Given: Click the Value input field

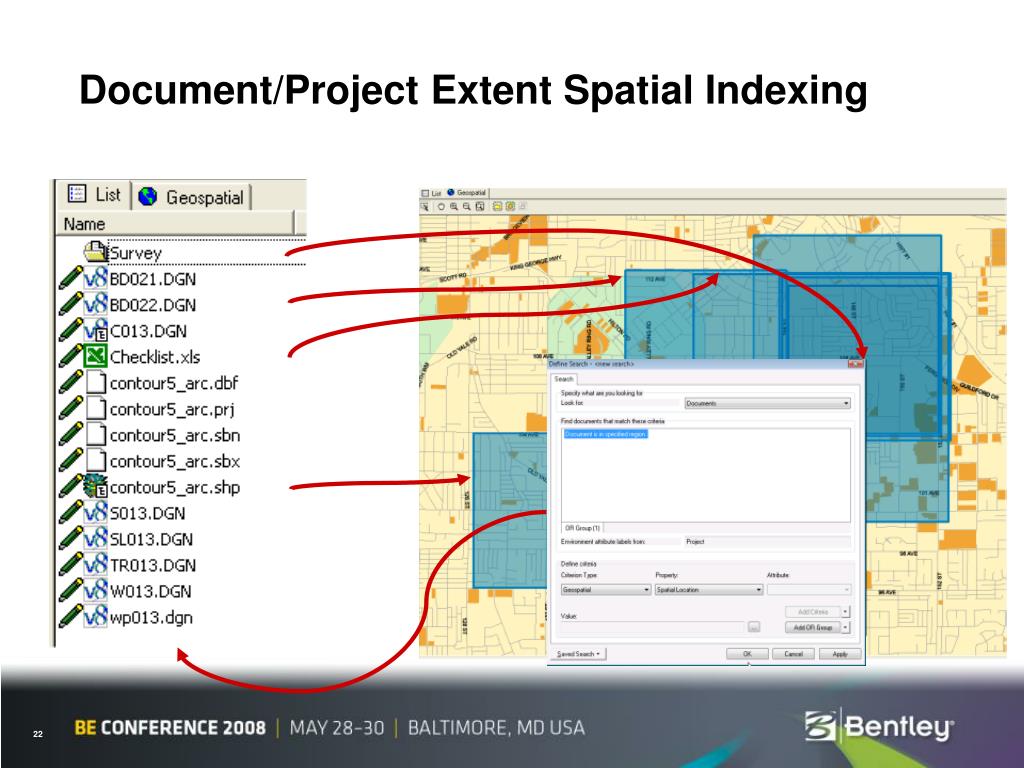Looking at the screenshot, I should (652, 627).
